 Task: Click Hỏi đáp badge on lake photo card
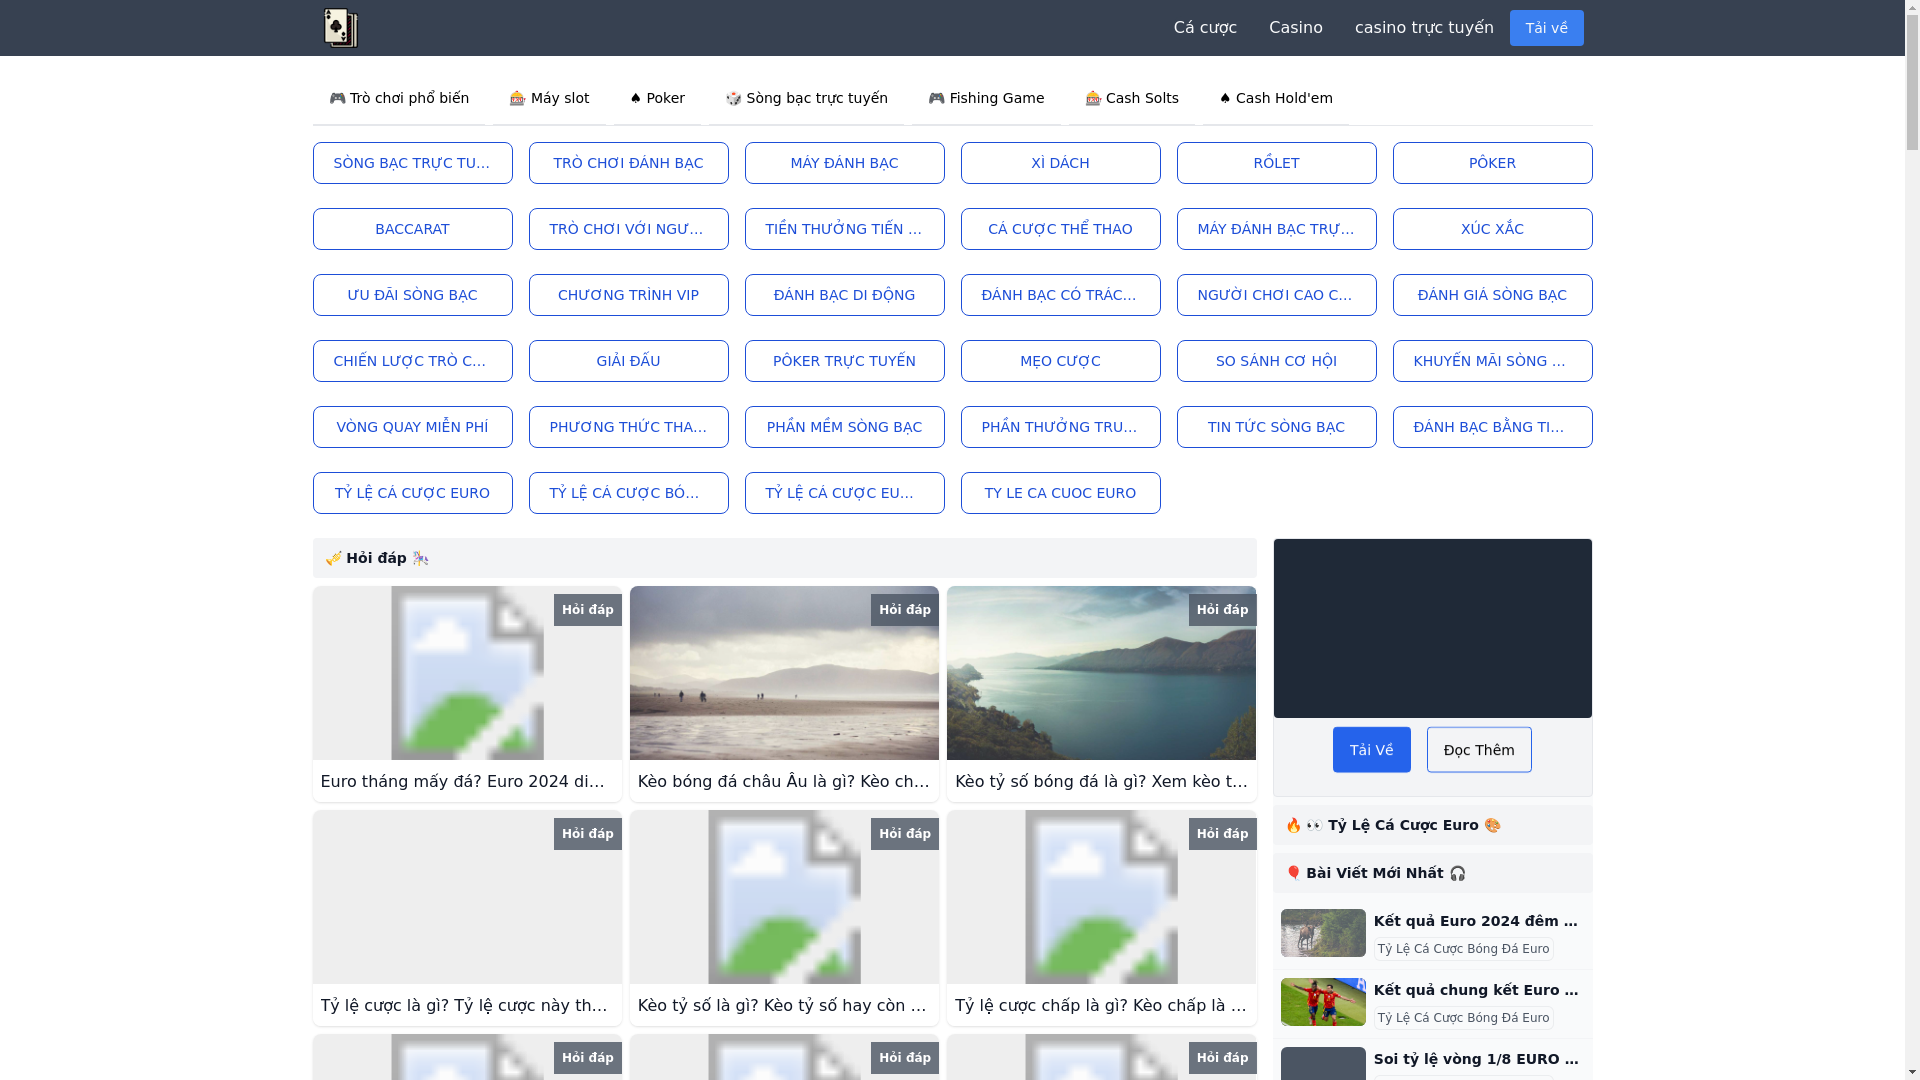pos(1223,610)
